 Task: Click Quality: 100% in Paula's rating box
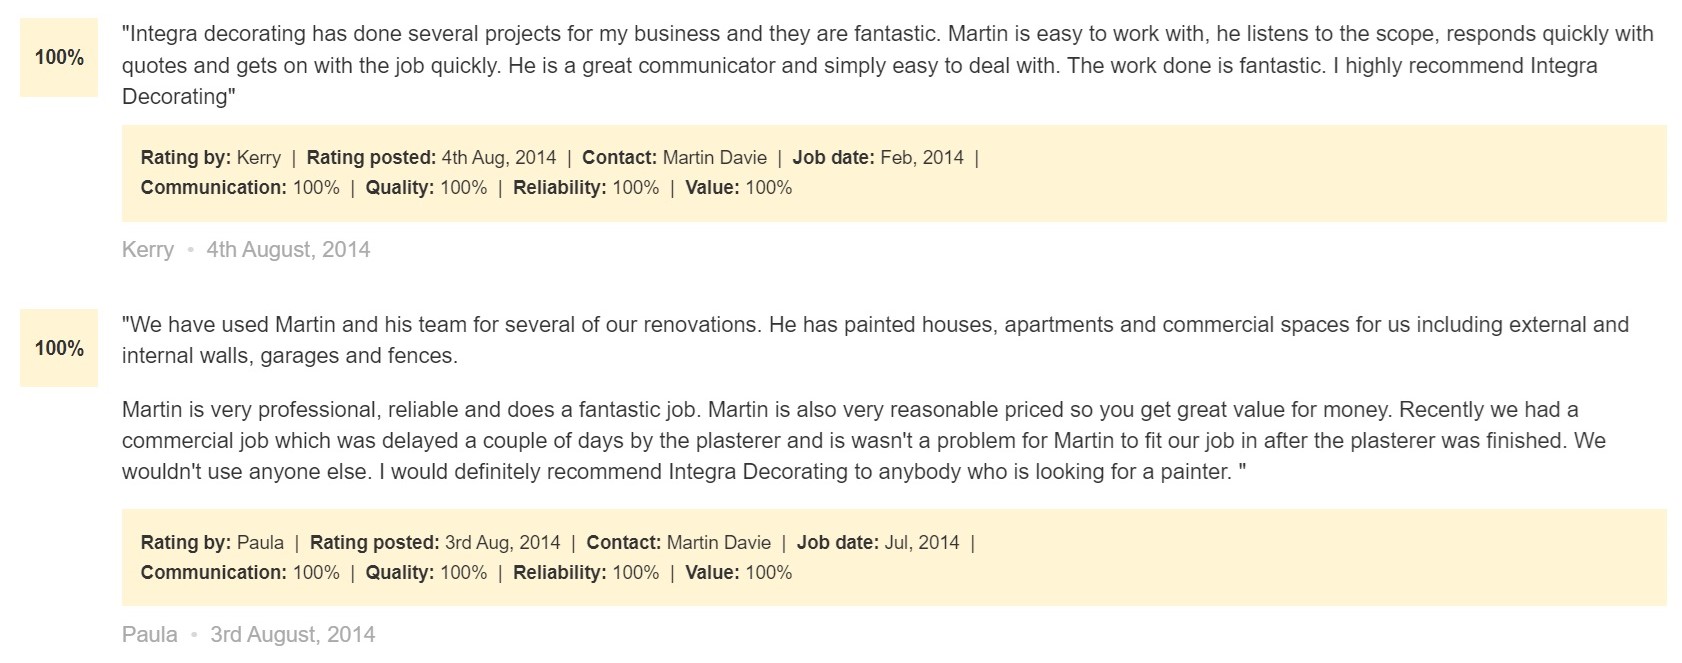tap(426, 572)
